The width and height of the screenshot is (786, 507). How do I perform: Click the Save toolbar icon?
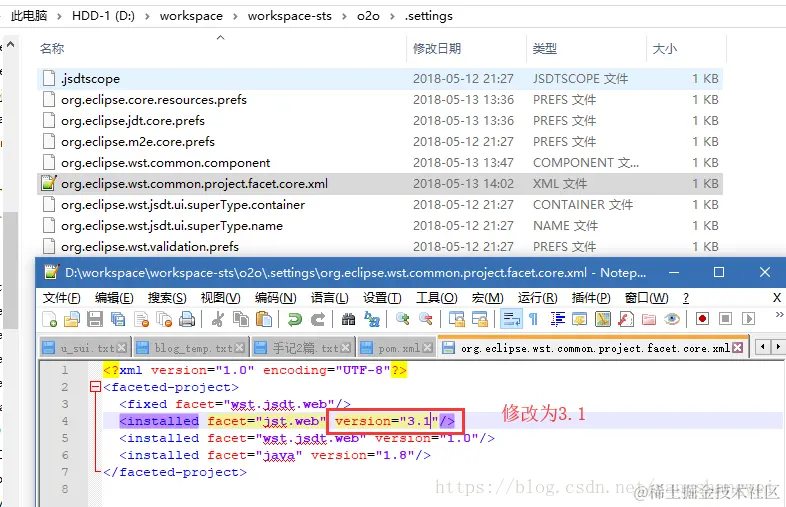tap(95, 319)
